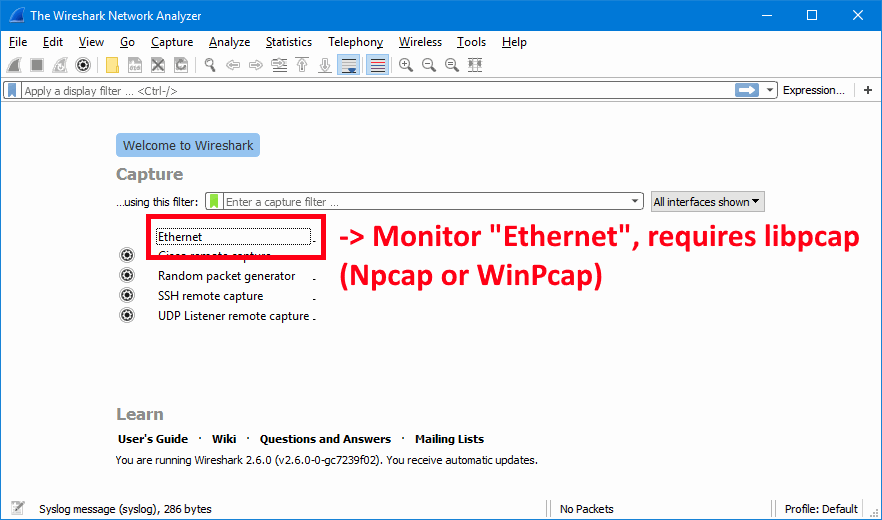Open a capture file with folder icon
Screen dimensions: 882x520
[x=112, y=65]
